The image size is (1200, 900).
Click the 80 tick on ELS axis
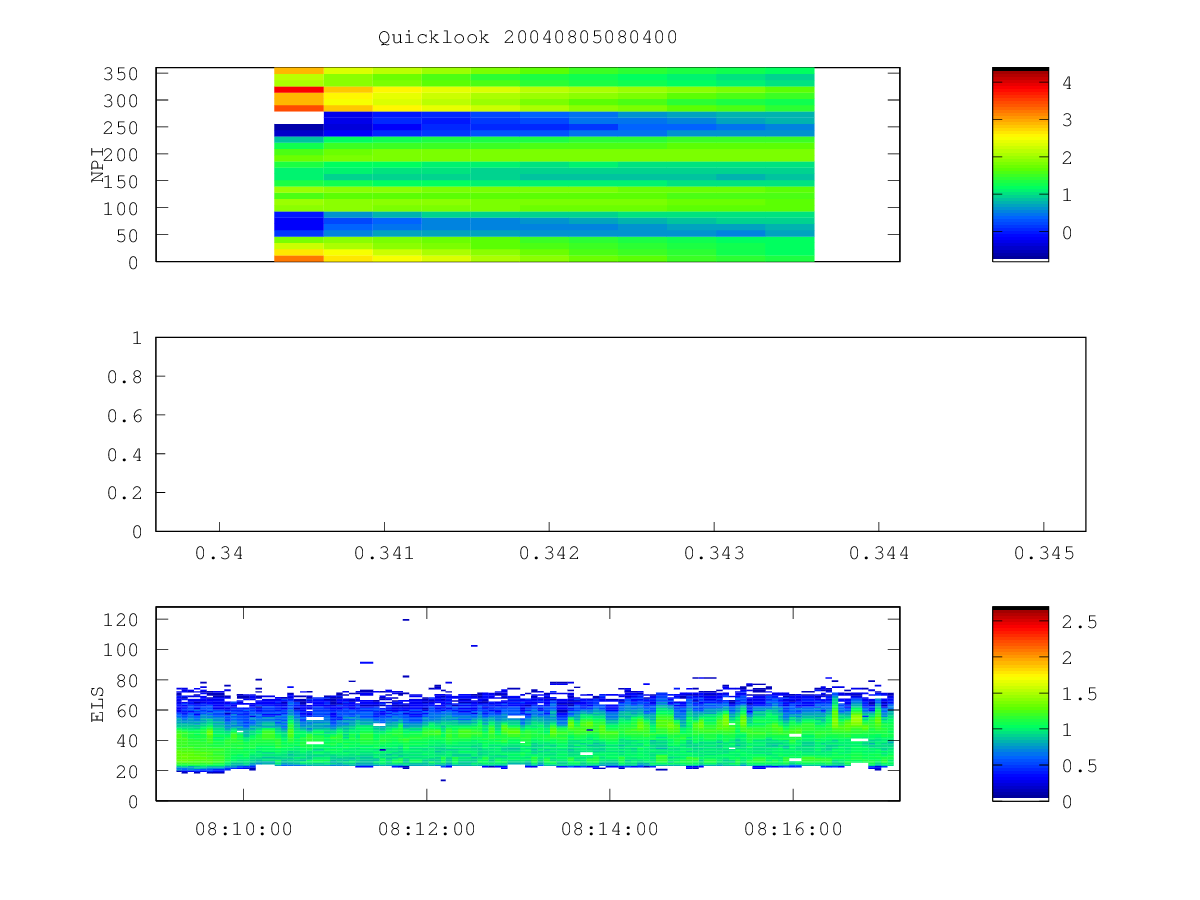(129, 680)
